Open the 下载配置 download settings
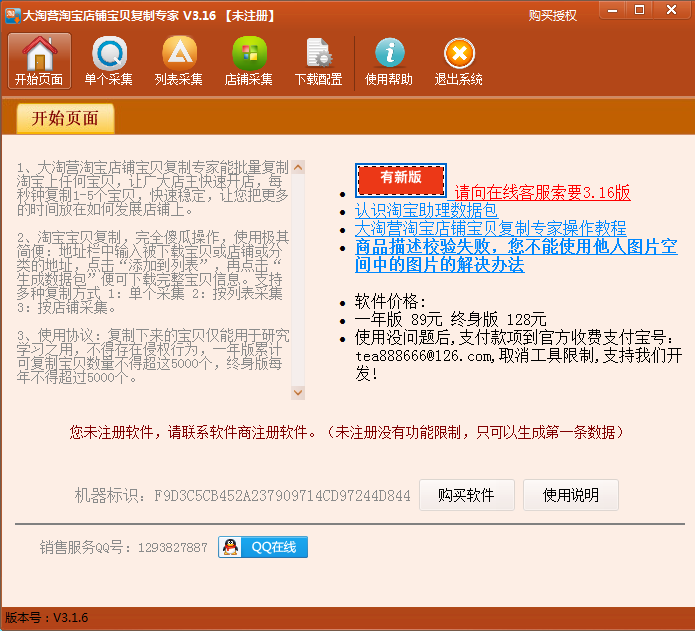695x631 pixels. point(318,61)
